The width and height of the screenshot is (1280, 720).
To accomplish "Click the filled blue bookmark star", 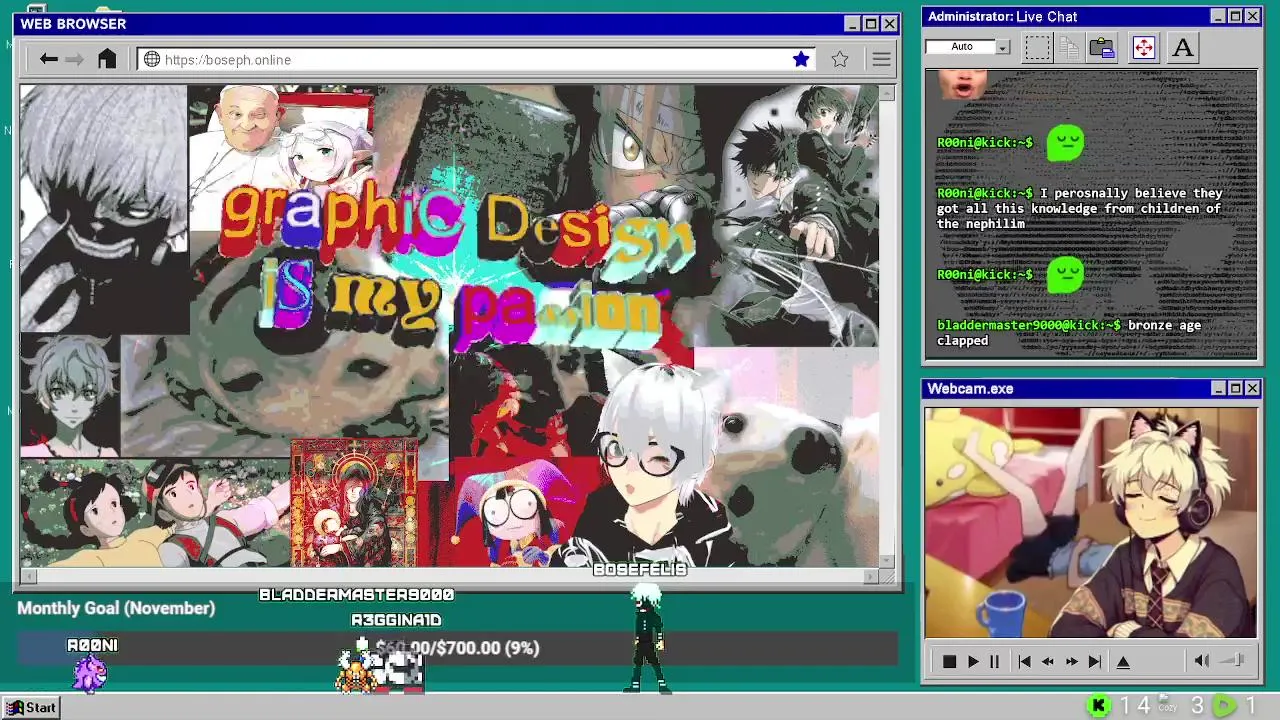I will [x=801, y=59].
